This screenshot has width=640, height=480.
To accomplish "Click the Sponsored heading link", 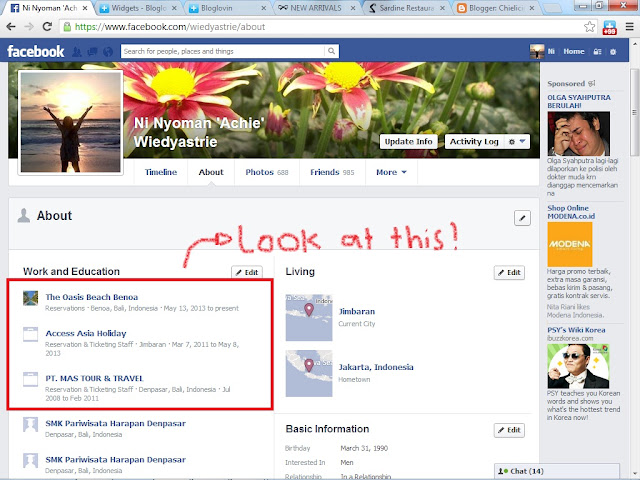I will (x=566, y=83).
